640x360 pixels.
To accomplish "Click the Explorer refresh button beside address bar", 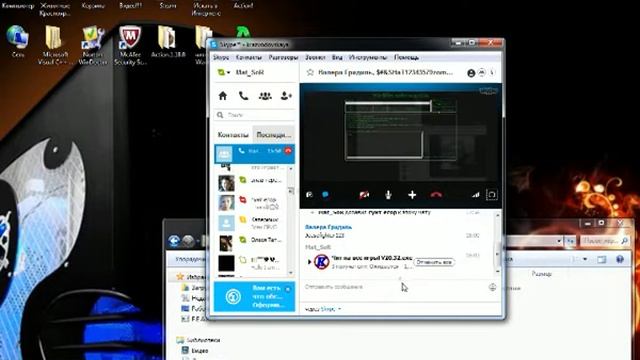I will tap(570, 241).
